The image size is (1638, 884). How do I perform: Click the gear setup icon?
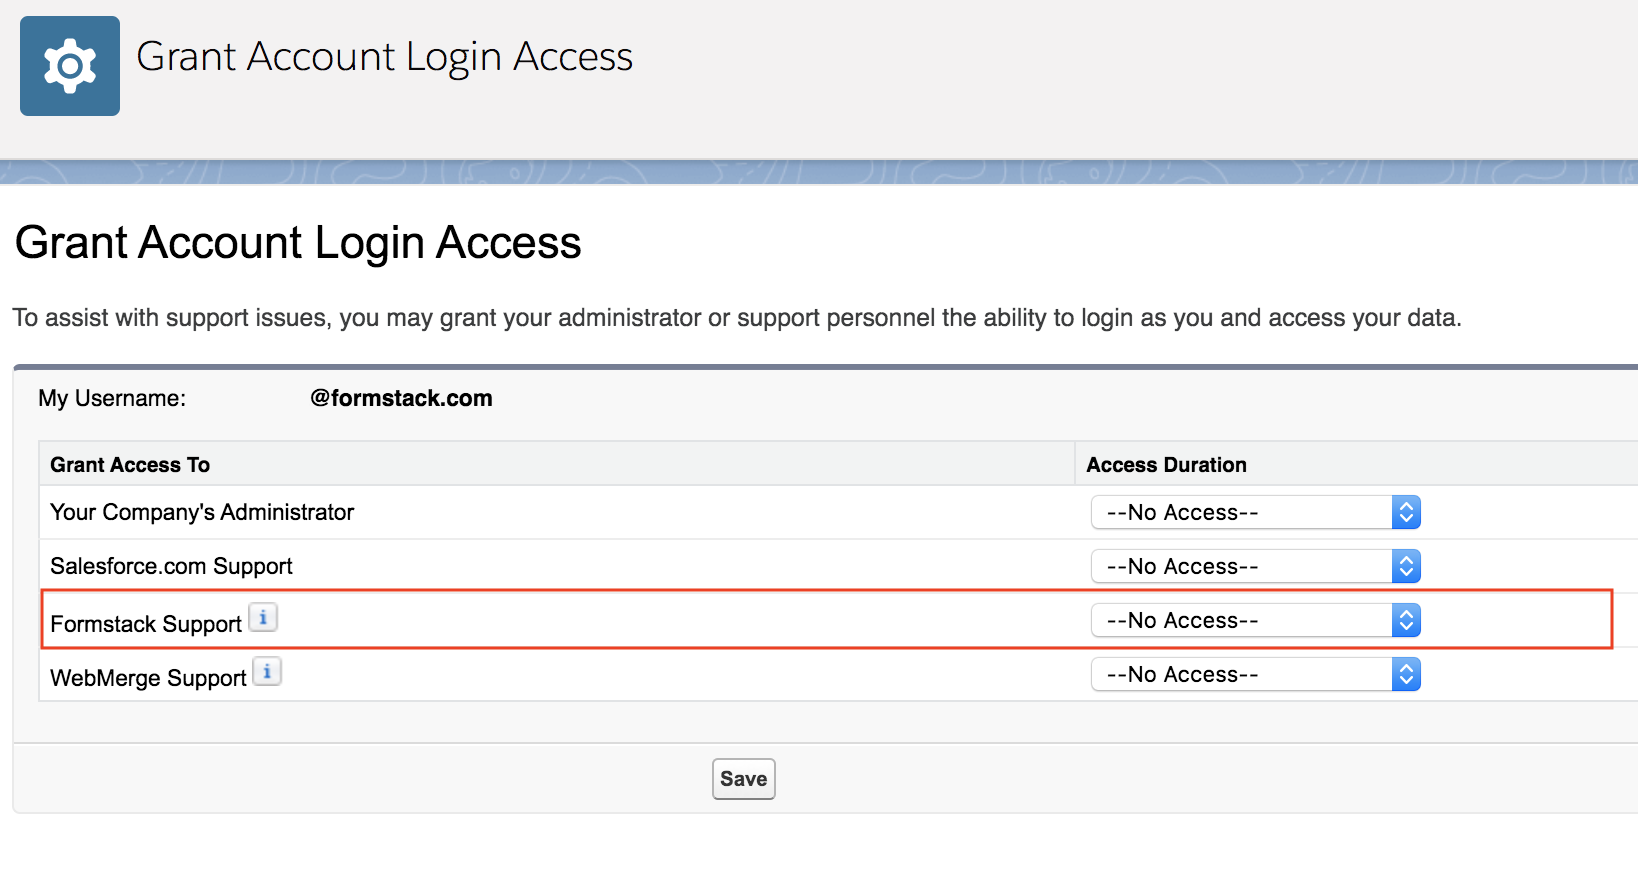click(x=70, y=66)
